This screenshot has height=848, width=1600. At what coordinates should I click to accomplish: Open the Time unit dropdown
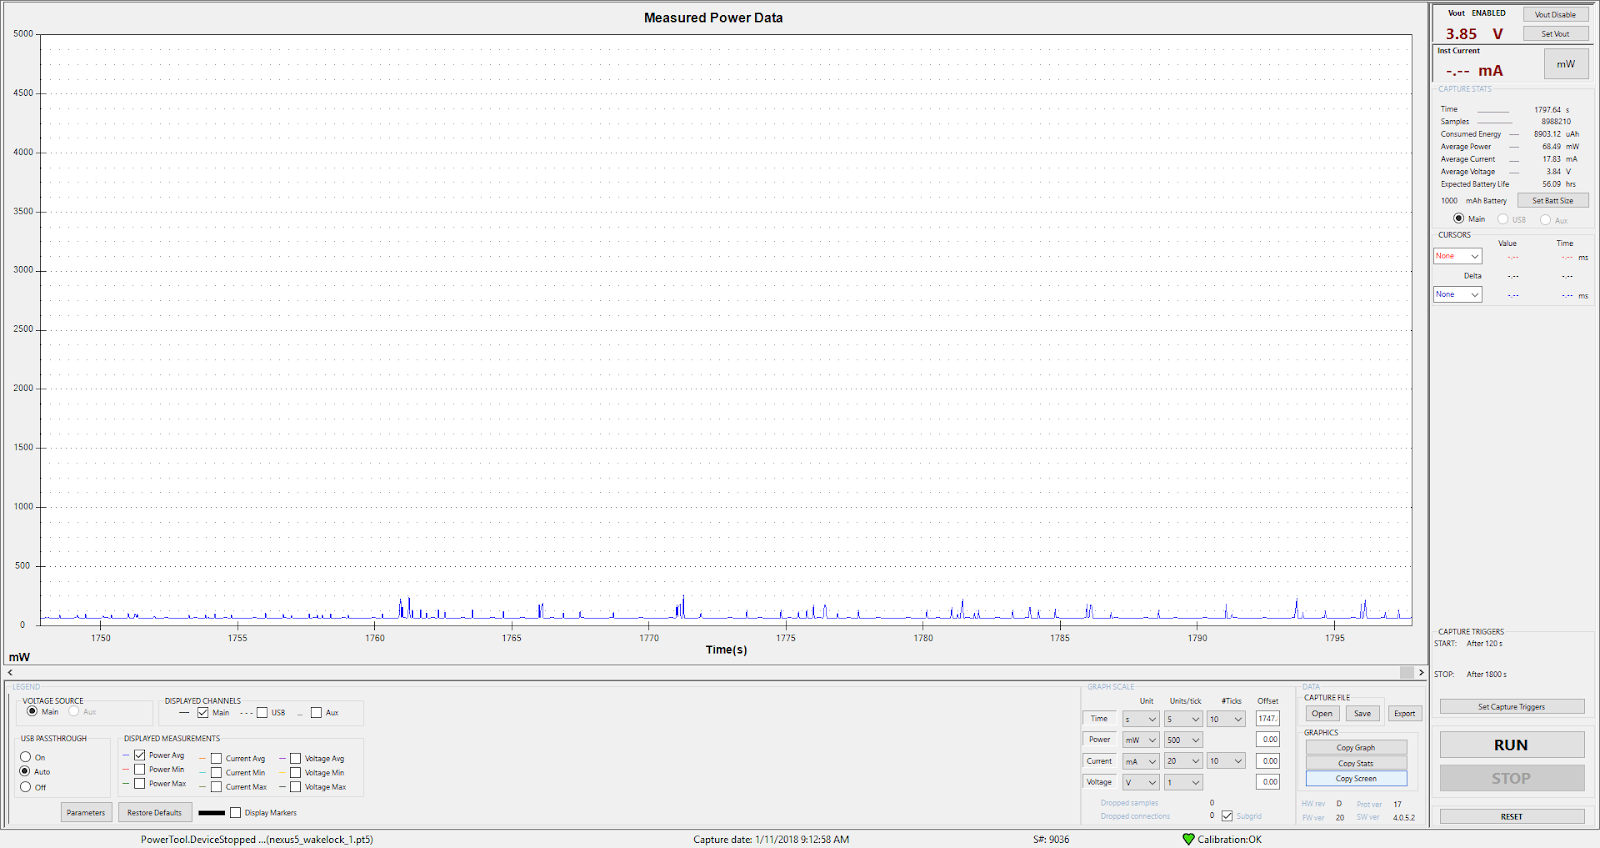(1140, 719)
